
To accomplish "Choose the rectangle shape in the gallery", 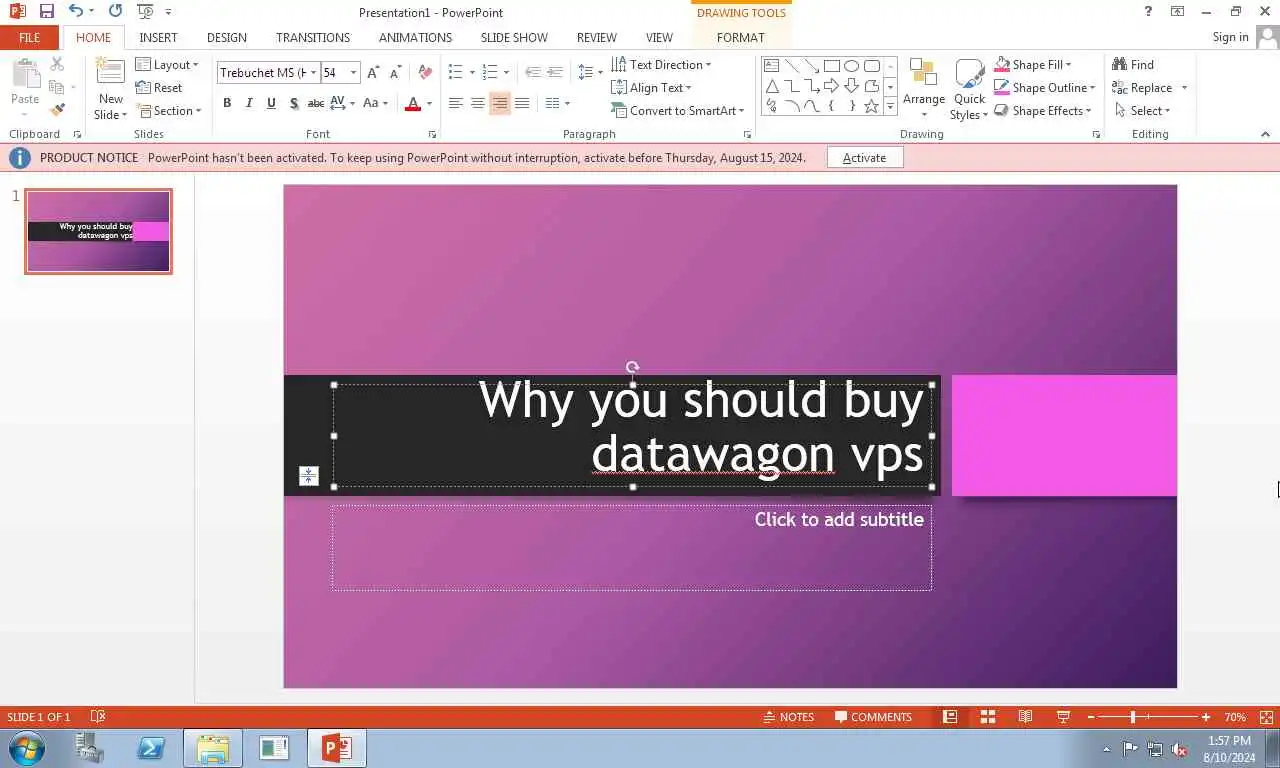I will pyautogui.click(x=831, y=66).
